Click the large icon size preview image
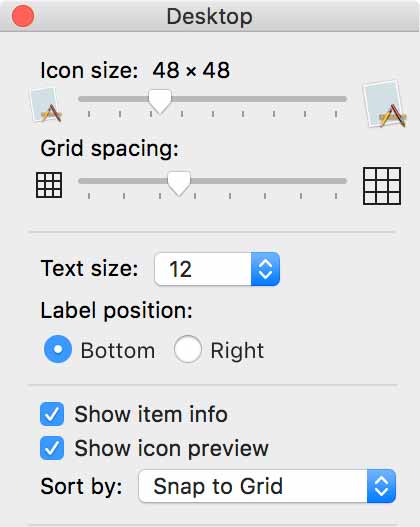Screen dimensions: 420x527 [384, 104]
